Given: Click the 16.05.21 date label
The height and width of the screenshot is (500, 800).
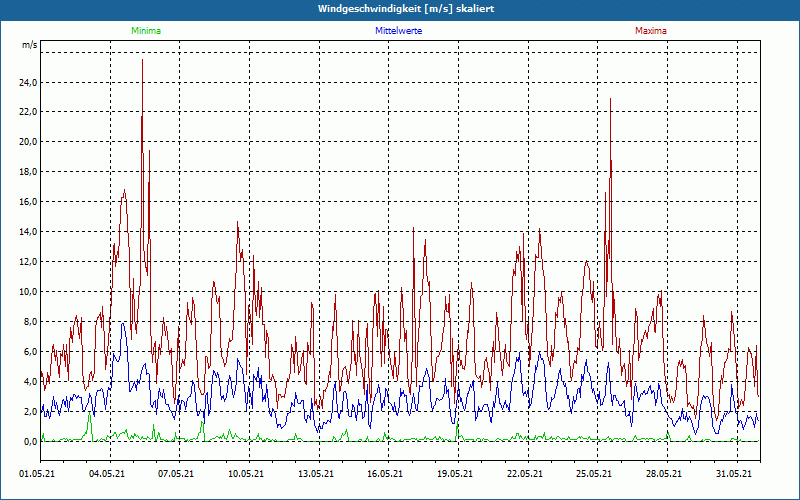Looking at the screenshot, I should tap(385, 474).
